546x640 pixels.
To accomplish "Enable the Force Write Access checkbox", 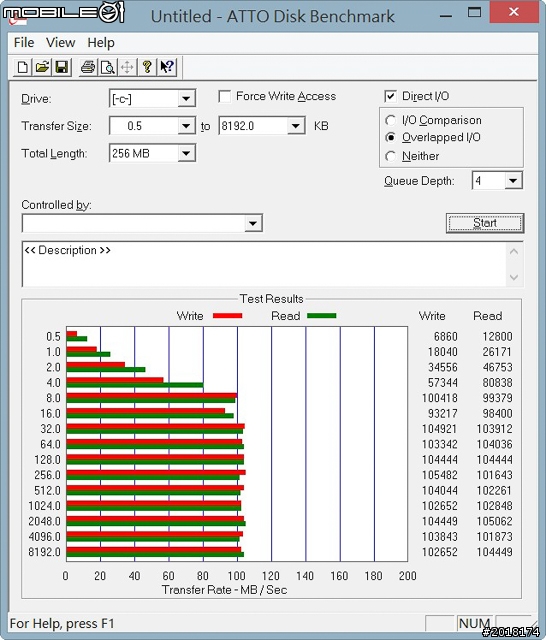I will 224,97.
